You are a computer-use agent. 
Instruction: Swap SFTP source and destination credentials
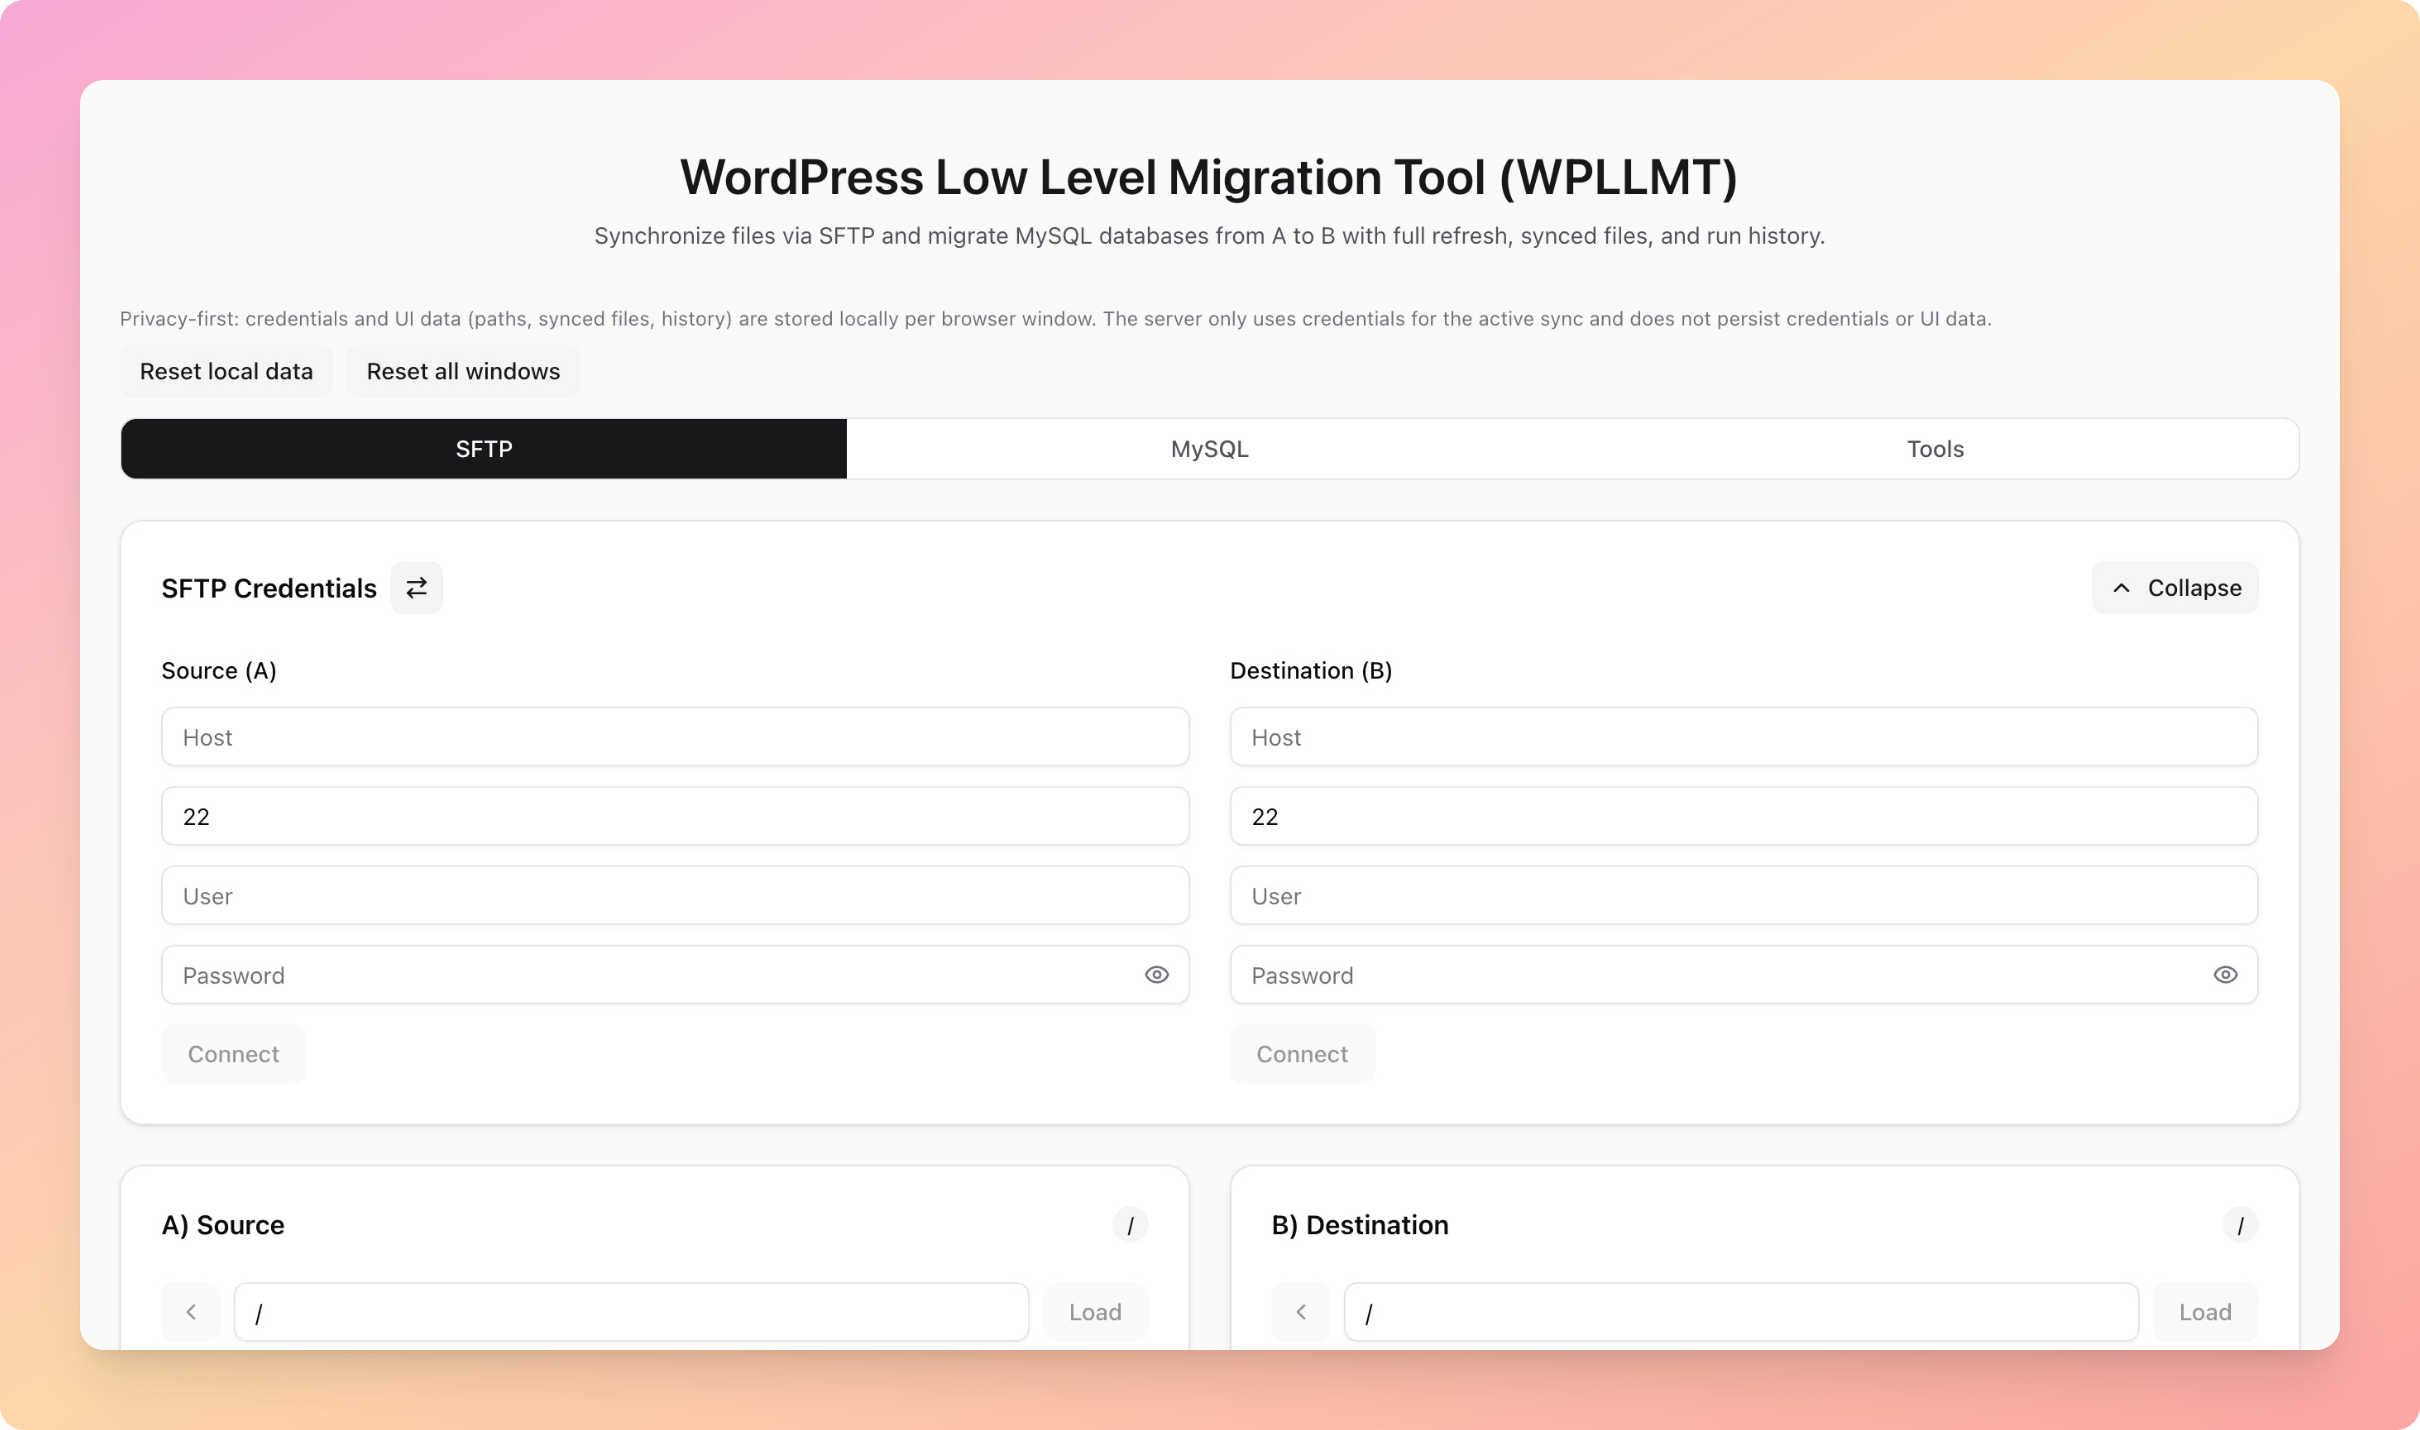pos(416,588)
